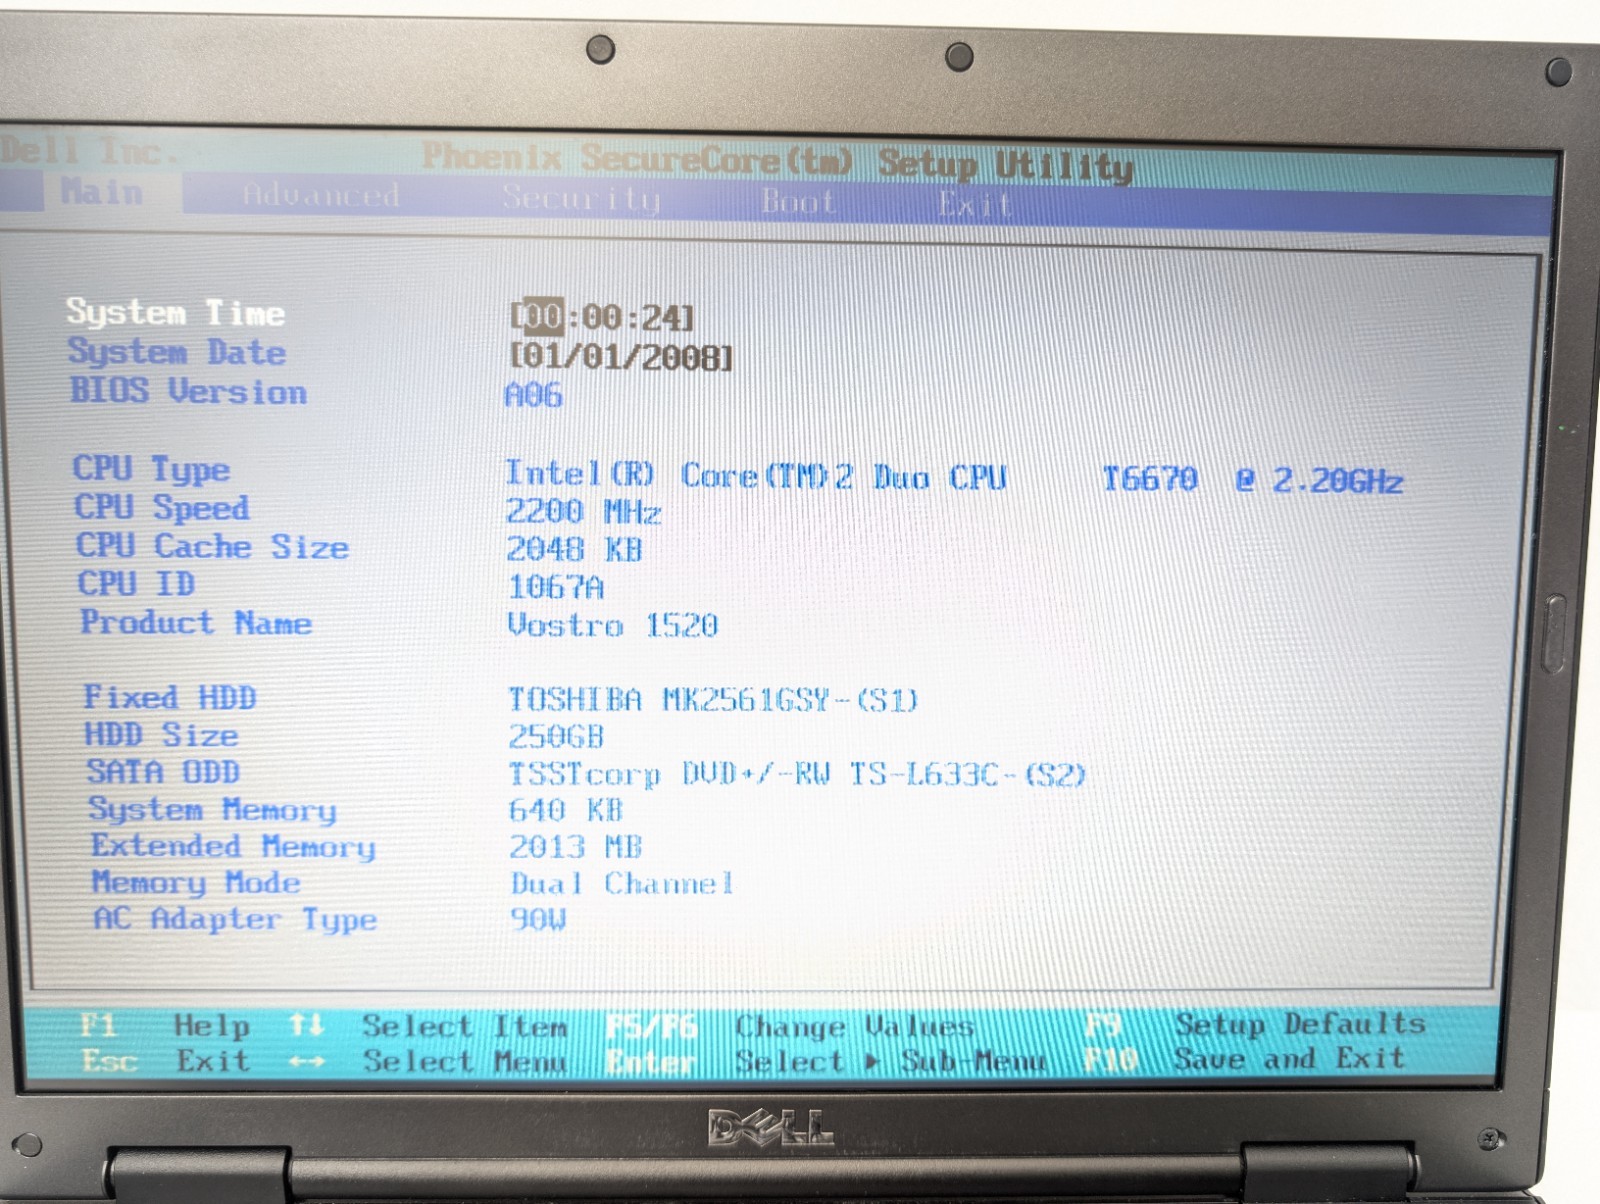This screenshot has width=1600, height=1204.
Task: Click the 2048 KB cache value
Action: coord(574,549)
